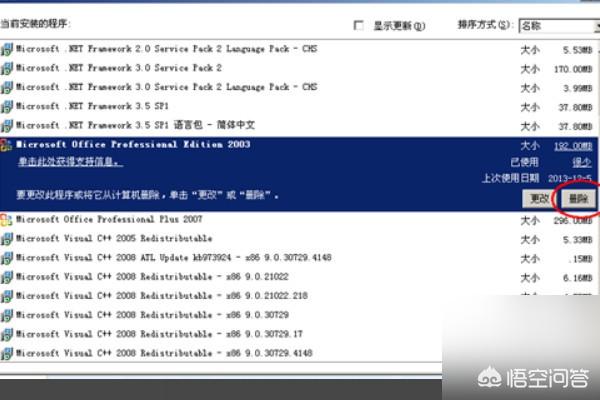Click the 3.99MB size value
Viewport: 600px width, 400px height.
[577, 88]
